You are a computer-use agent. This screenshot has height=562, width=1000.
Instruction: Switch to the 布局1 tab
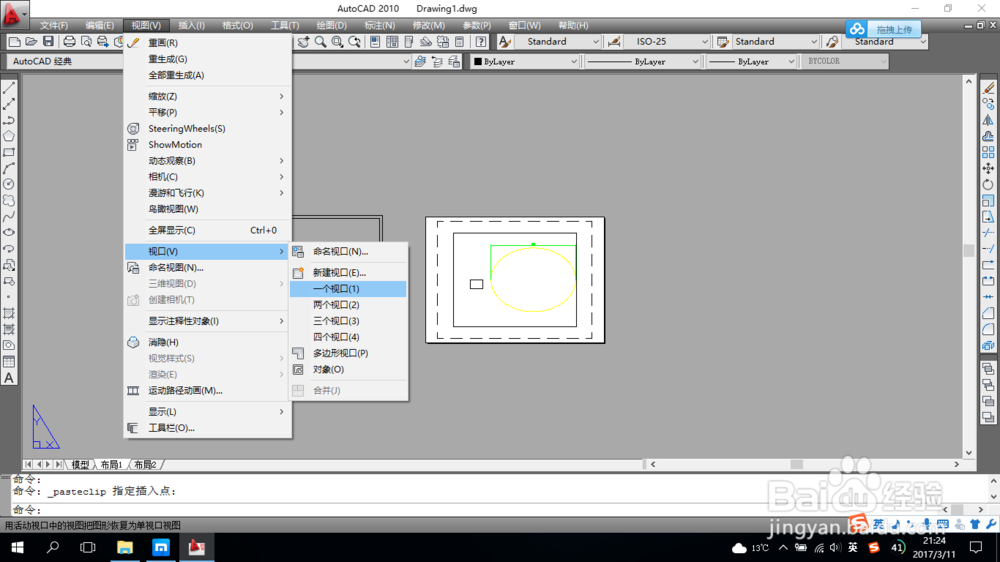click(111, 464)
